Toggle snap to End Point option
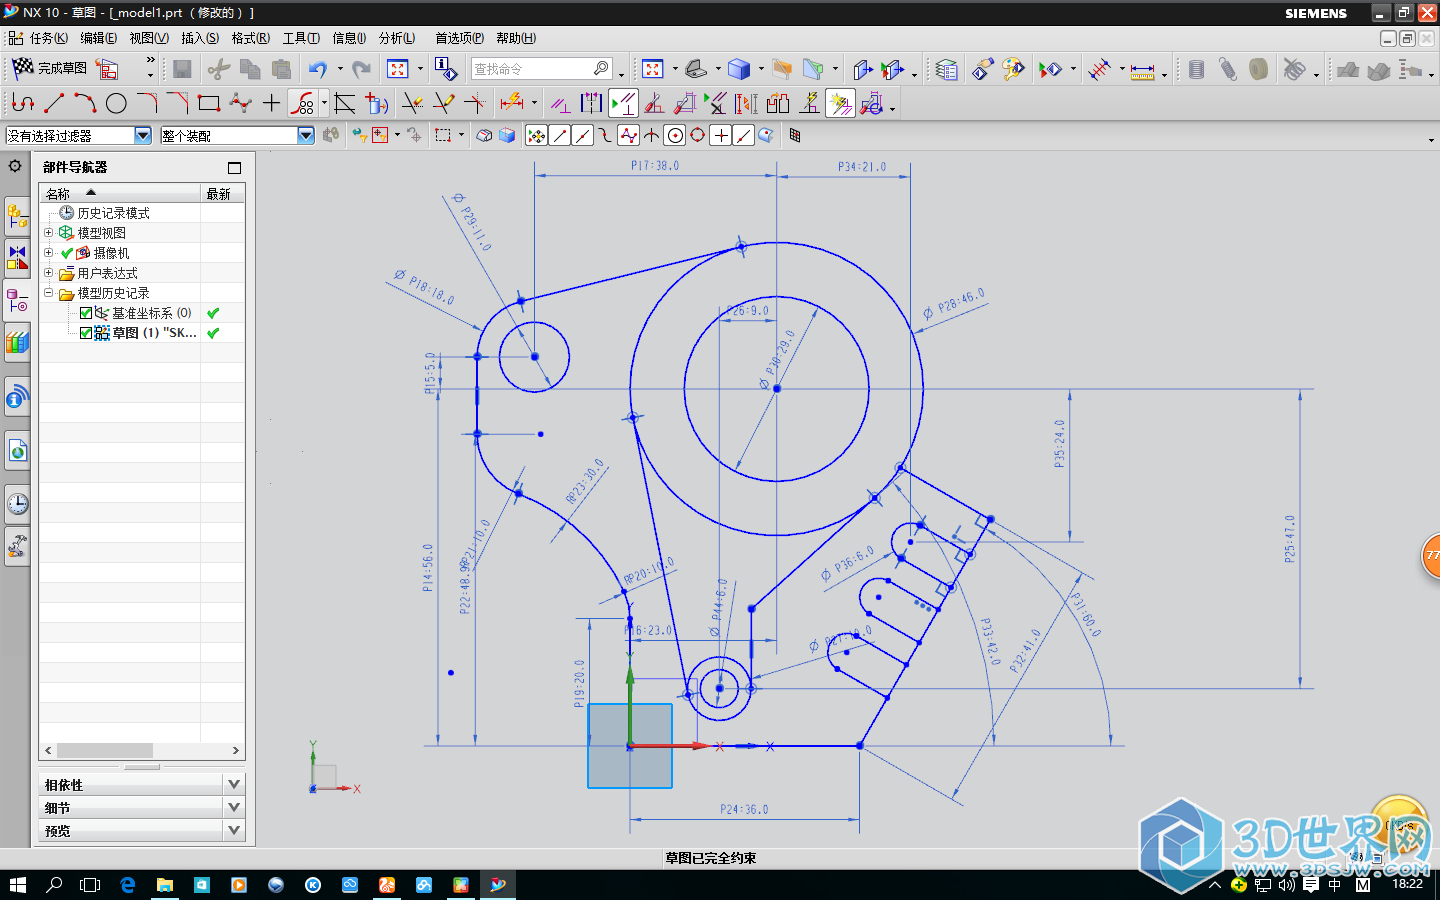 (560, 136)
